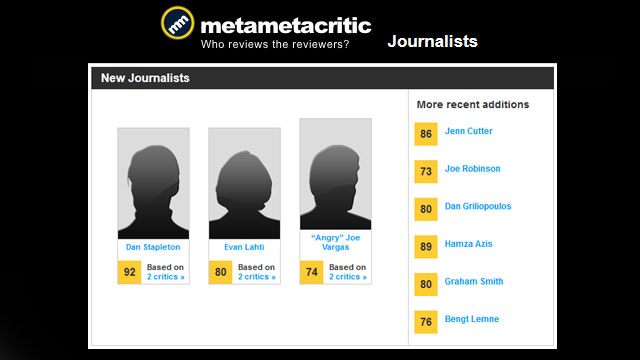Click the Dan Stapleton name link
The image size is (640, 360).
153,247
